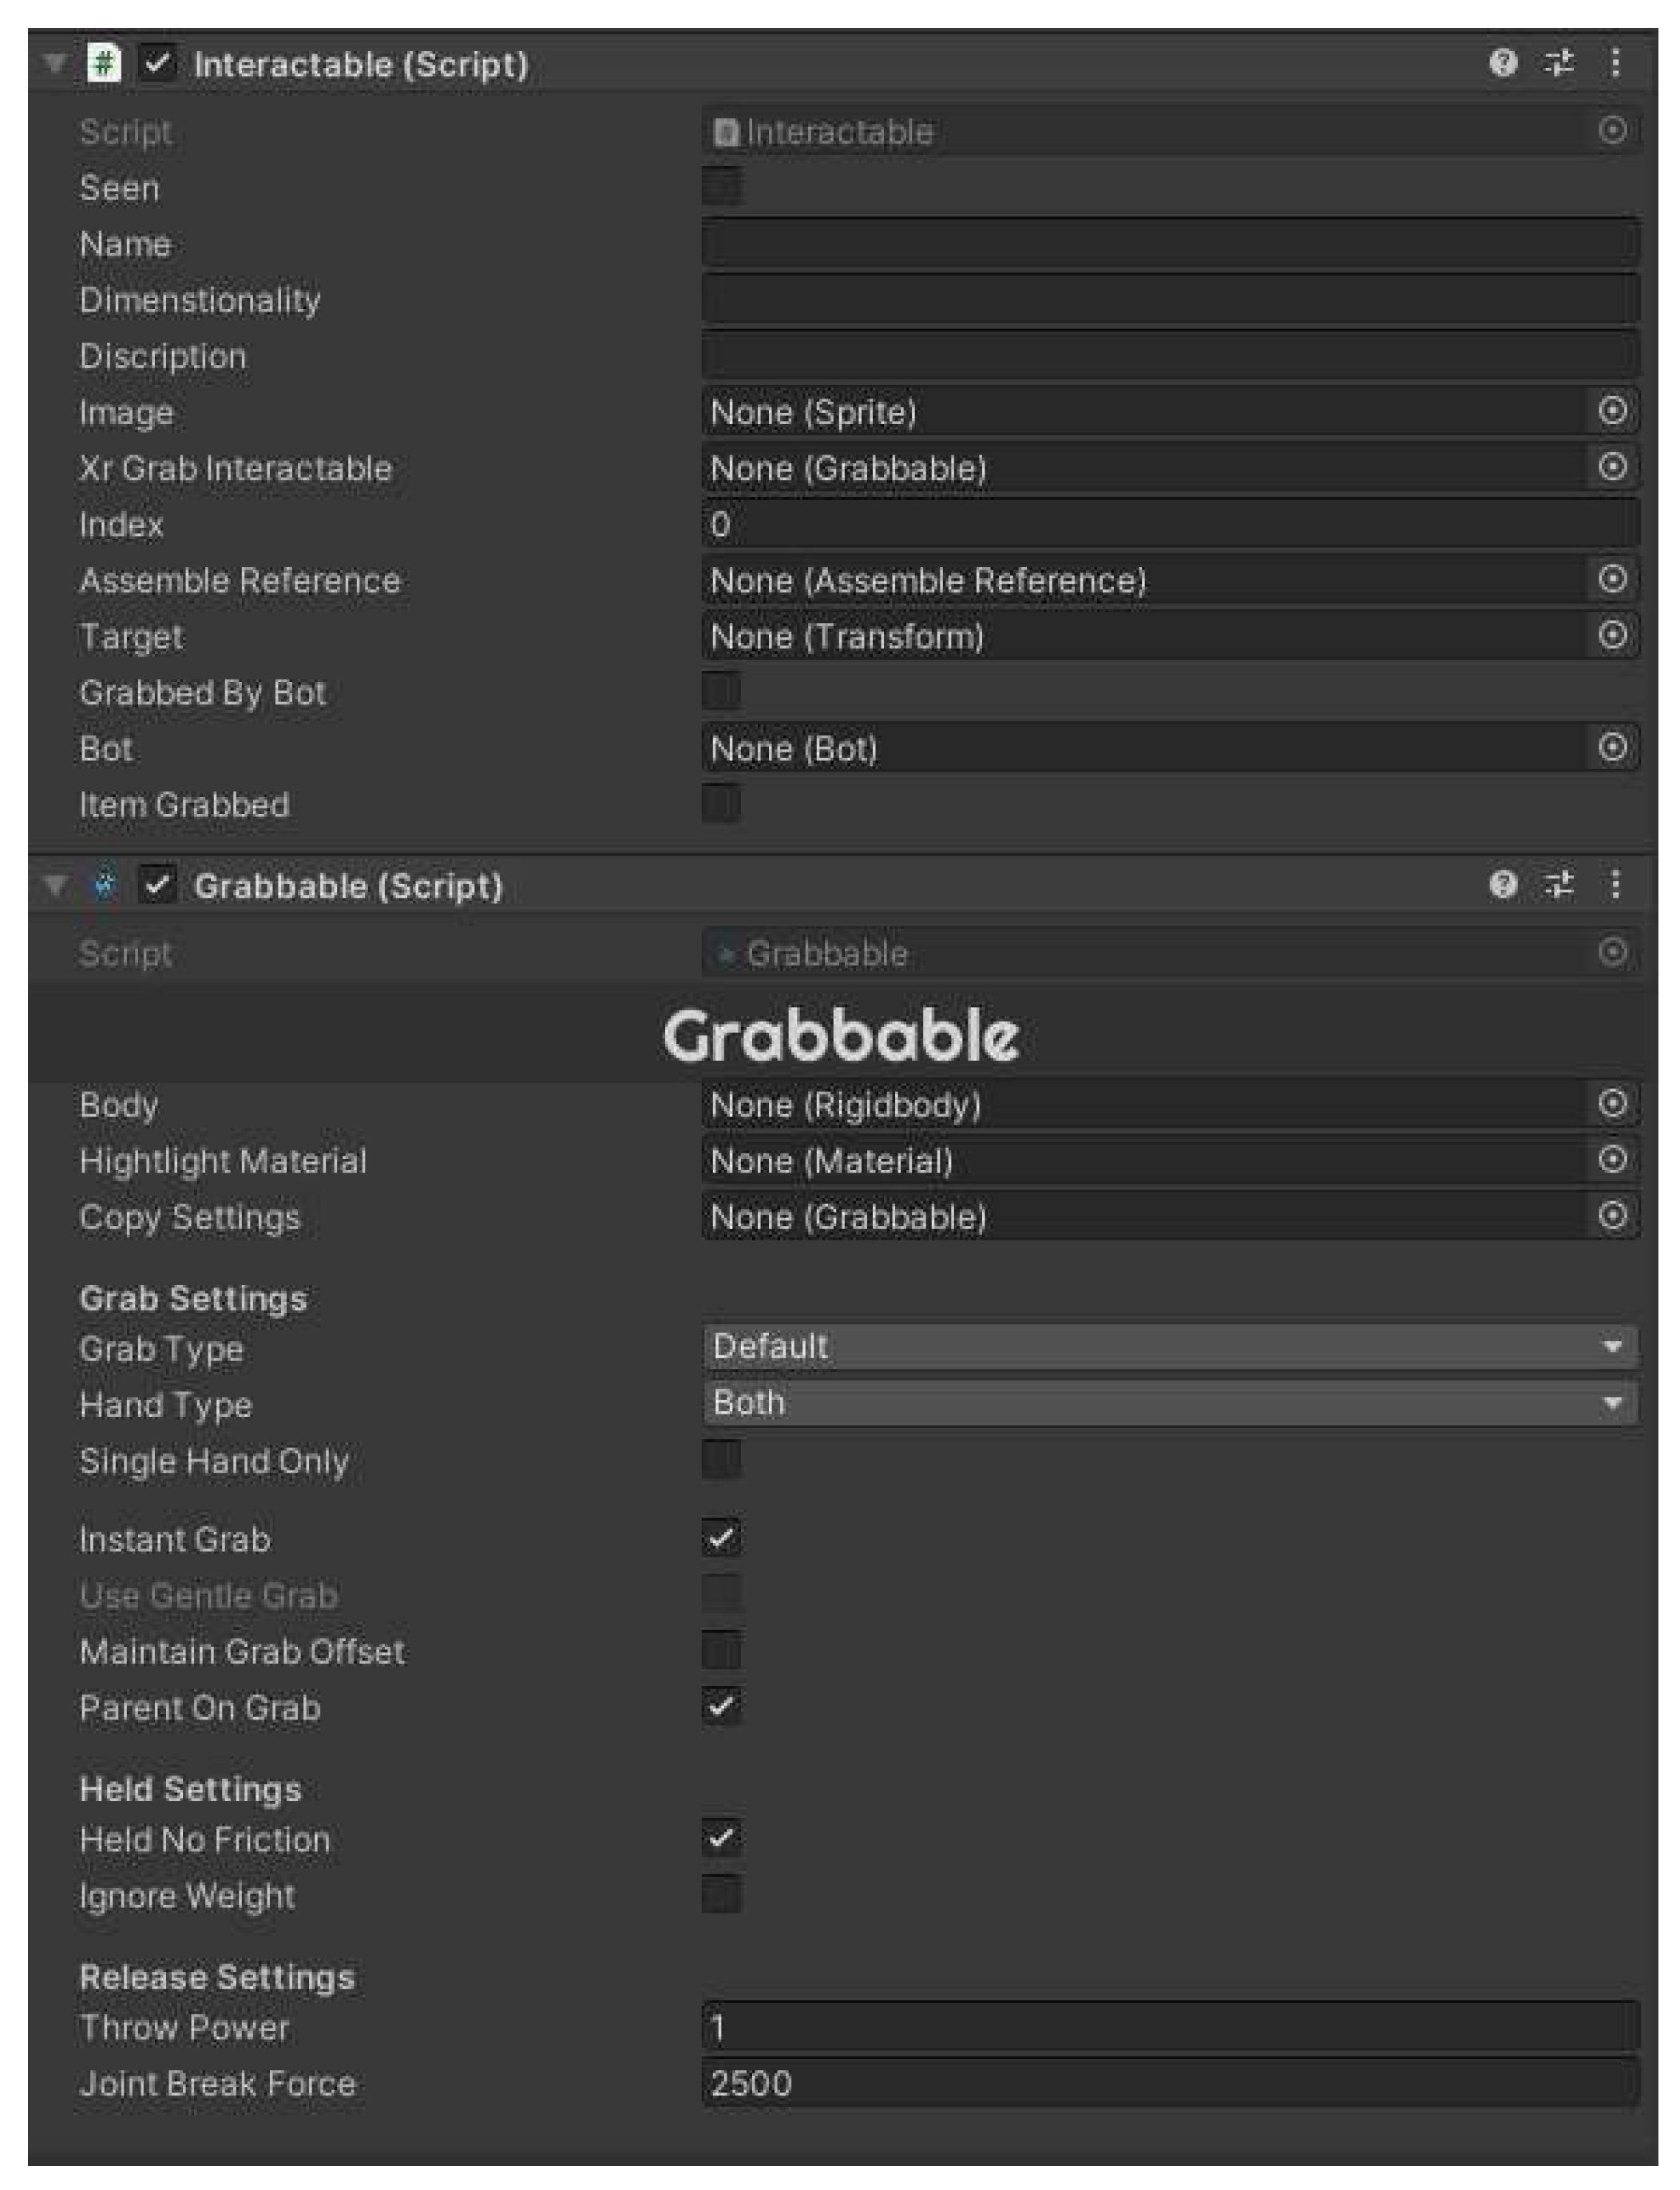Open presets icon for Grabbable component
The height and width of the screenshot is (2190, 1680).
click(x=1558, y=885)
